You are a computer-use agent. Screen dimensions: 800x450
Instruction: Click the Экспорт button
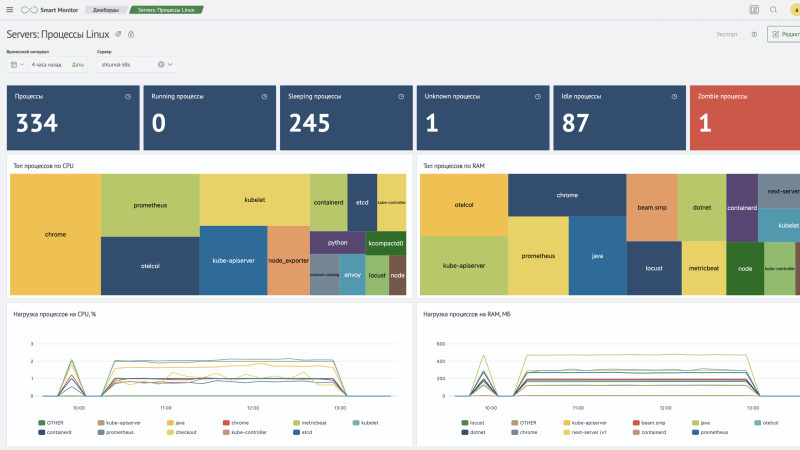tap(727, 34)
